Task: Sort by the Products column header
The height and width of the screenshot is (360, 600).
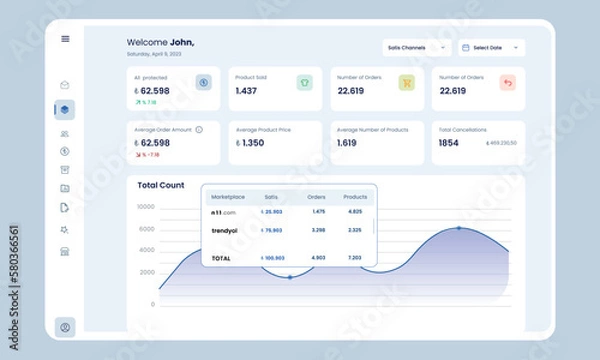Action: [355, 197]
